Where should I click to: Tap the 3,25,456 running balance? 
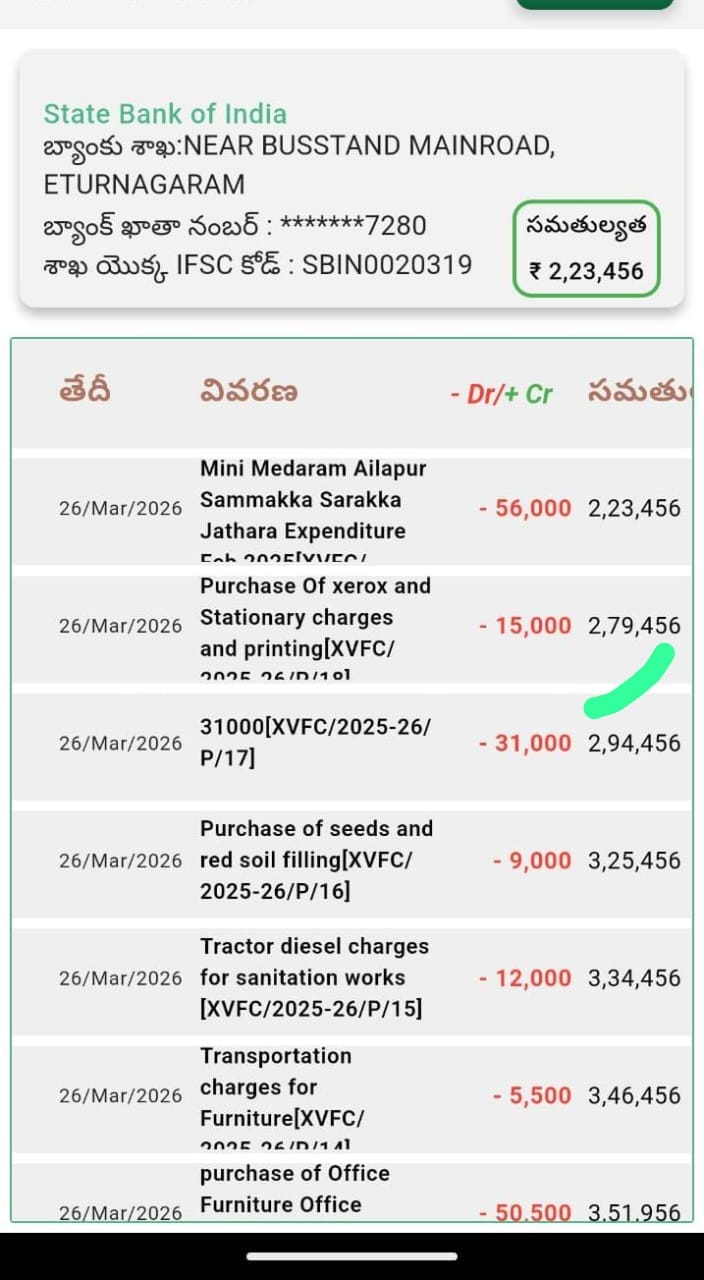pyautogui.click(x=634, y=860)
